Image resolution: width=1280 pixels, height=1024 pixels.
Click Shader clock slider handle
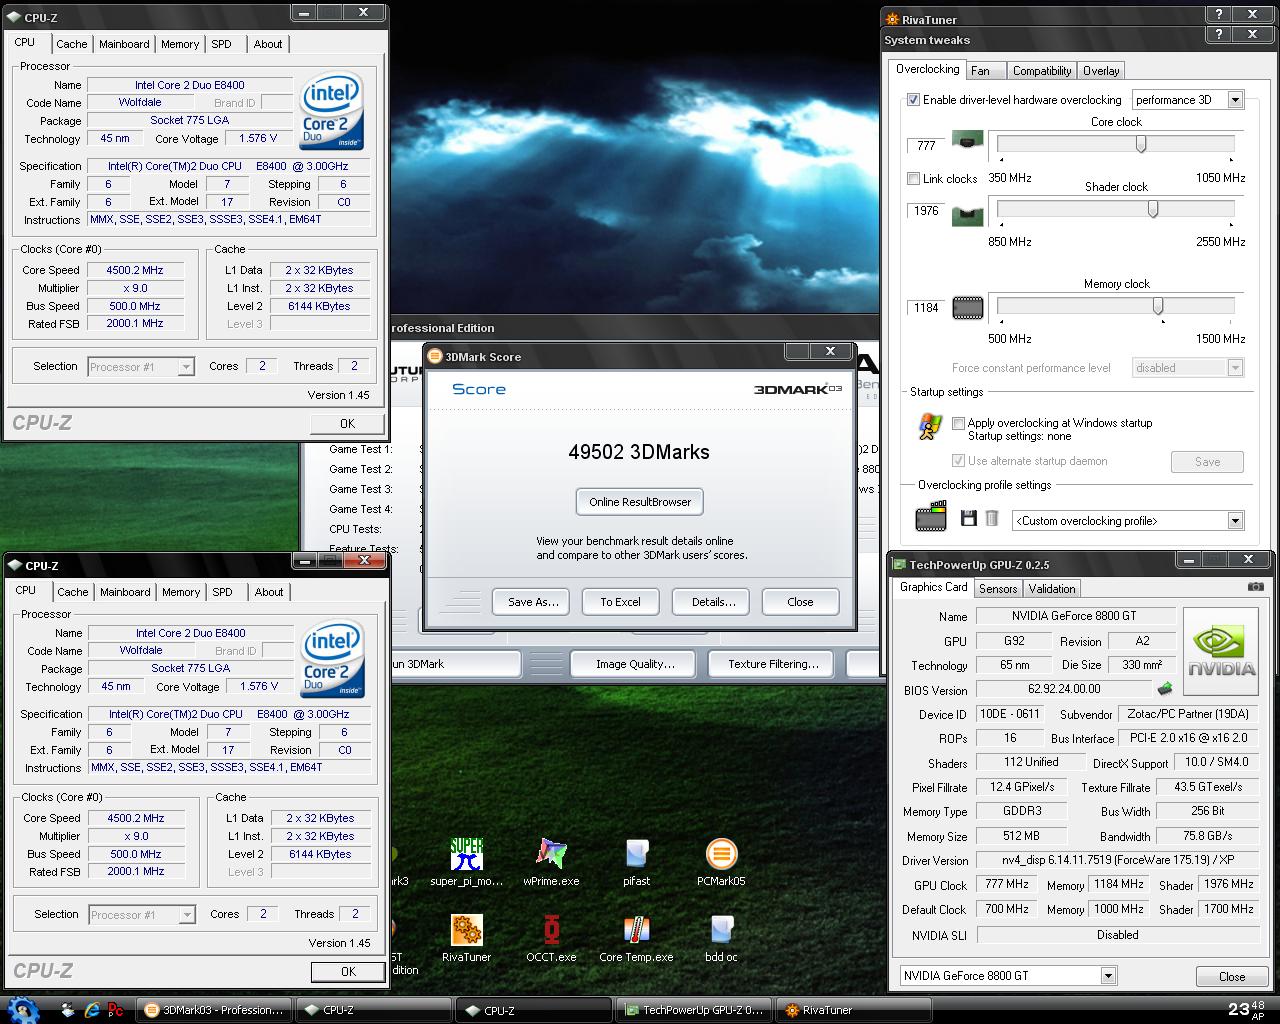click(x=1153, y=209)
